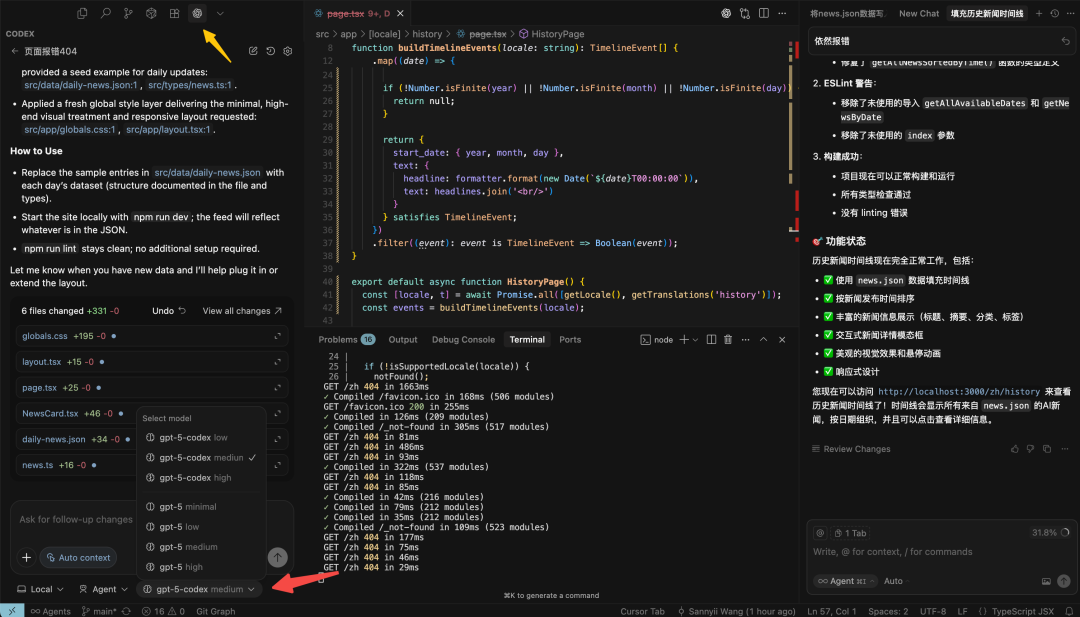
Task: Choose gpt-5 minimal from model list
Action: tap(187, 507)
